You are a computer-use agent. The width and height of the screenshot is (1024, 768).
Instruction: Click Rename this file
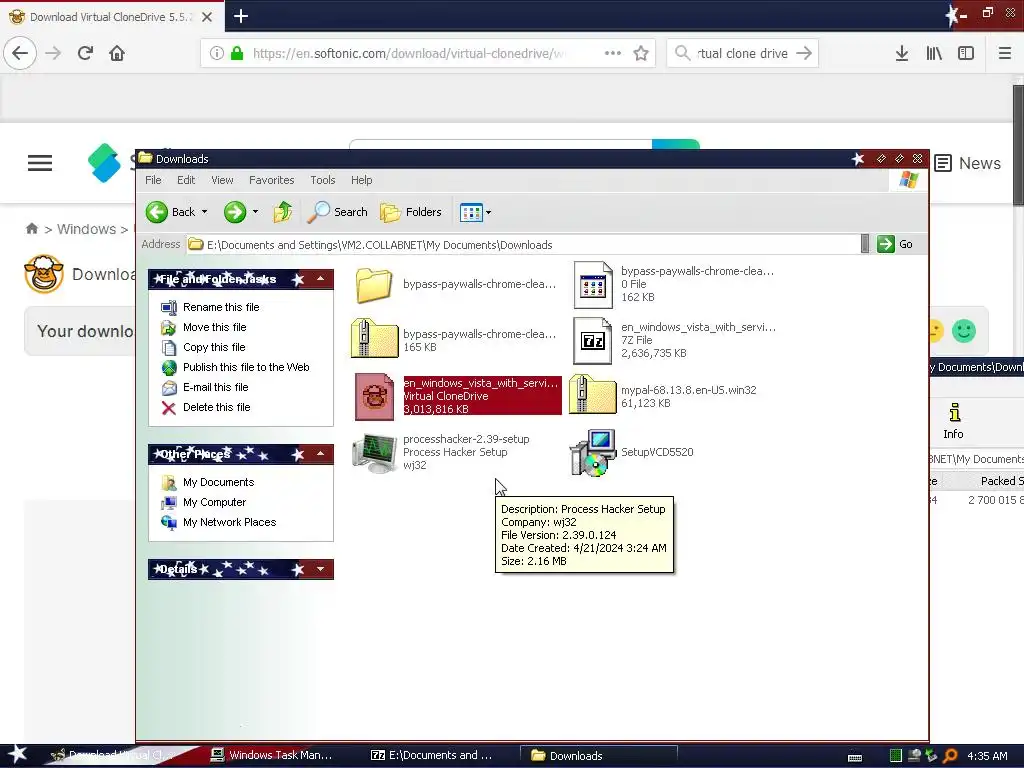point(221,307)
